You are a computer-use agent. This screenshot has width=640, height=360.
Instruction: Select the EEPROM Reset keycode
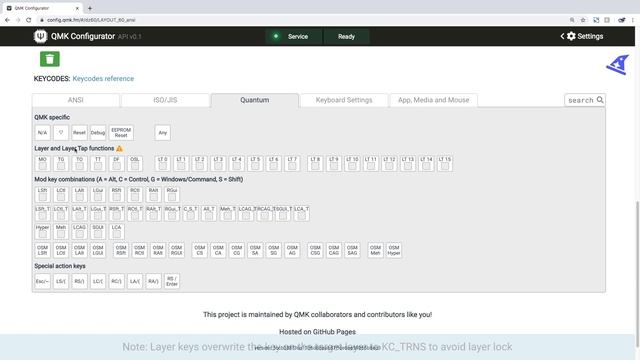point(121,133)
